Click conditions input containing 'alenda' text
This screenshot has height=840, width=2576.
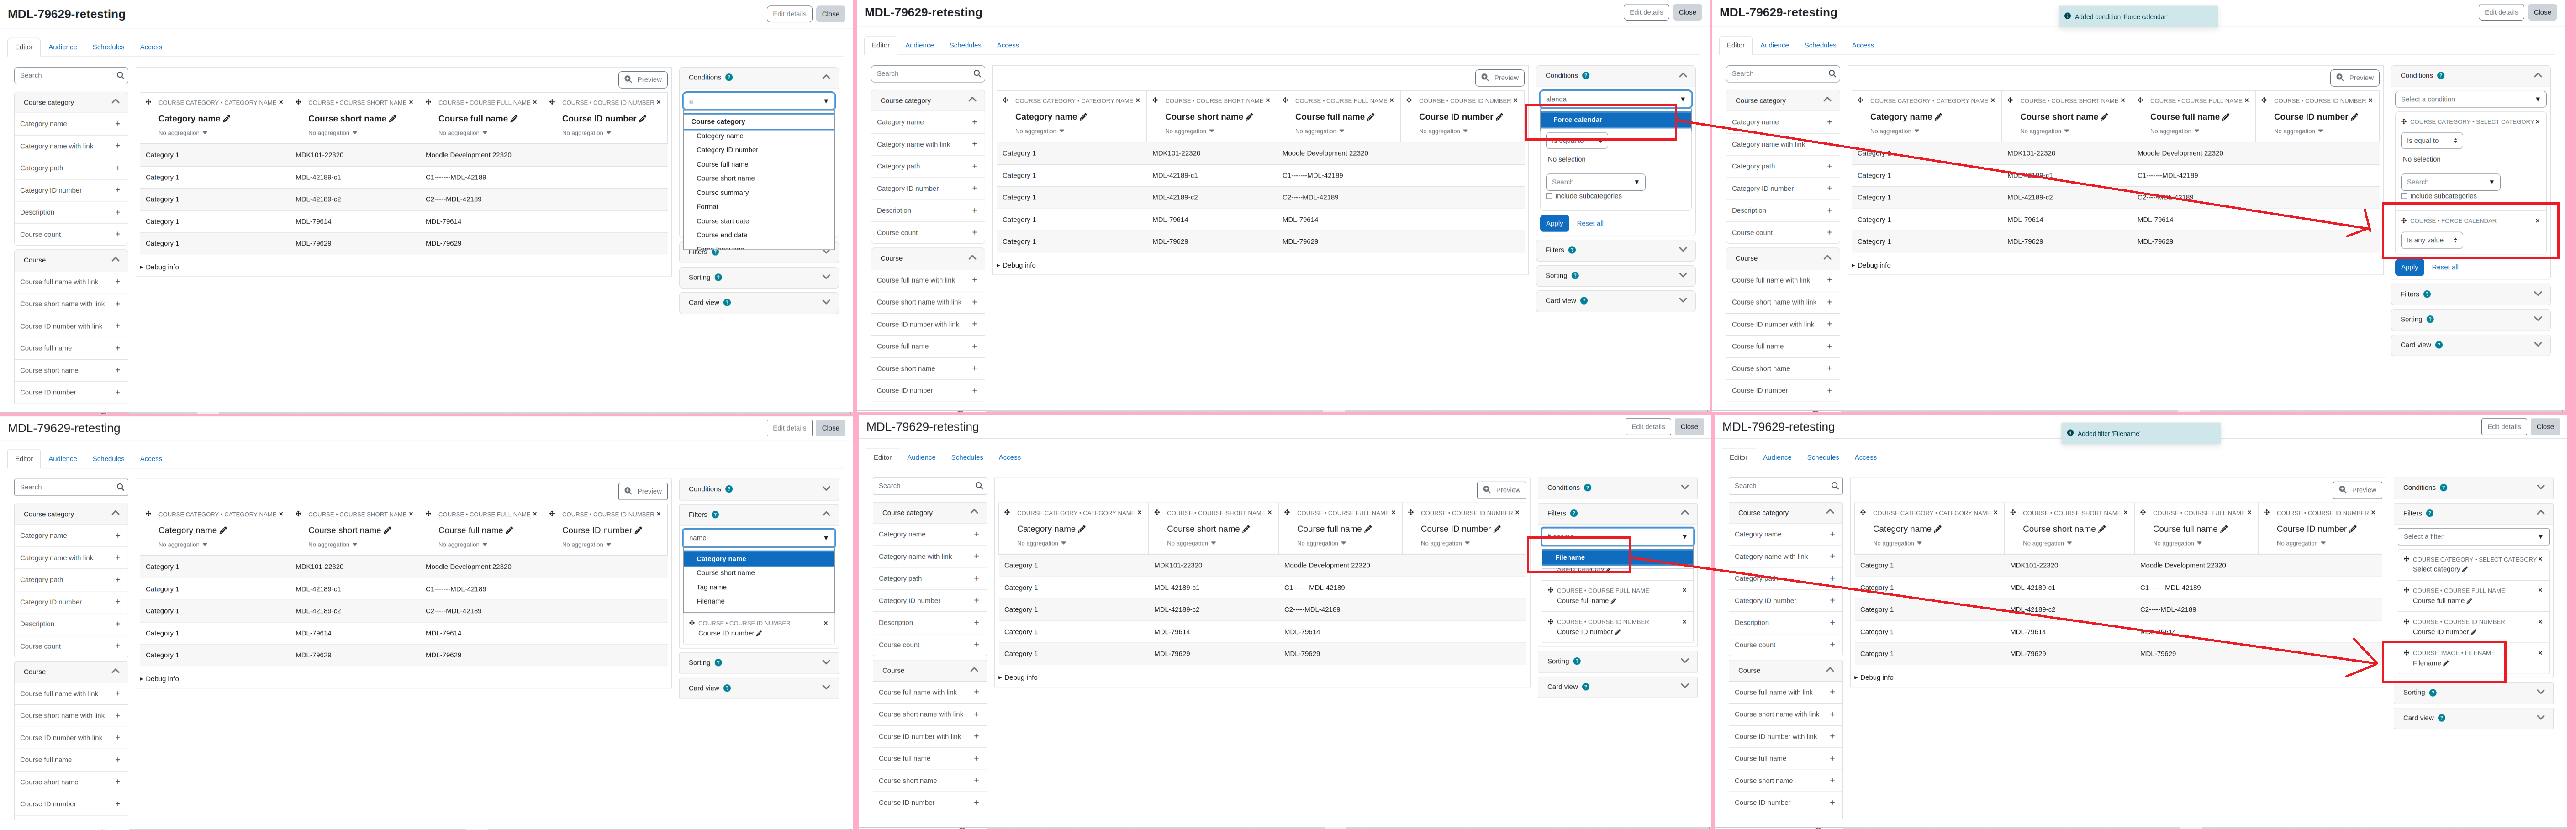click(1615, 99)
